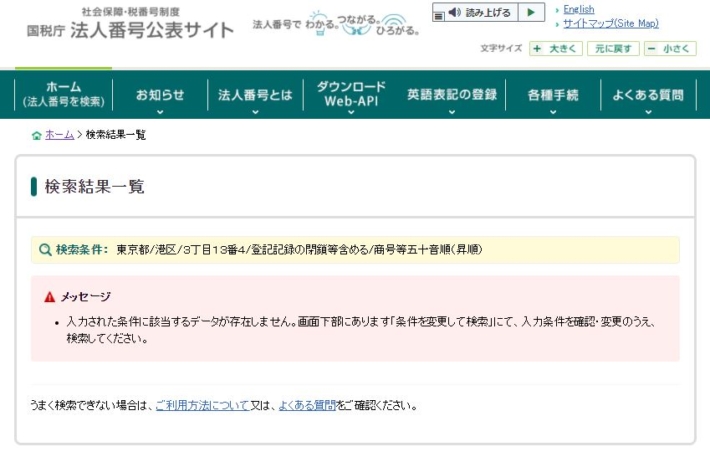
Task: Click the 検索結果一覧 breadcrumb text
Action: pos(115,135)
